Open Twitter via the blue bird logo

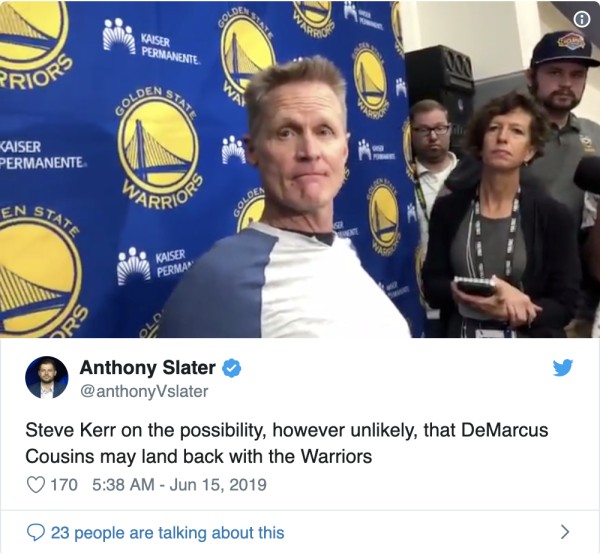click(562, 367)
